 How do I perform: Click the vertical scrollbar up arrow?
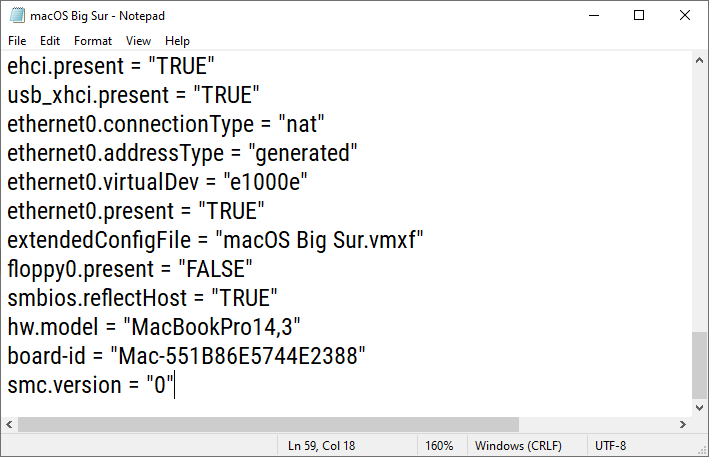[699, 62]
